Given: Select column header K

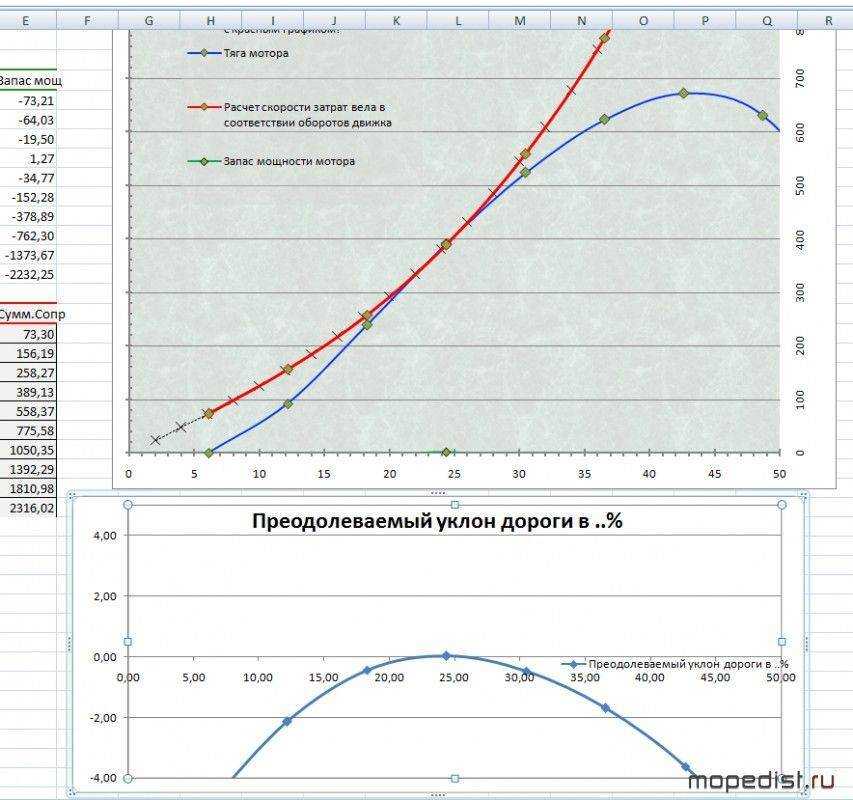Looking at the screenshot, I should [x=397, y=21].
